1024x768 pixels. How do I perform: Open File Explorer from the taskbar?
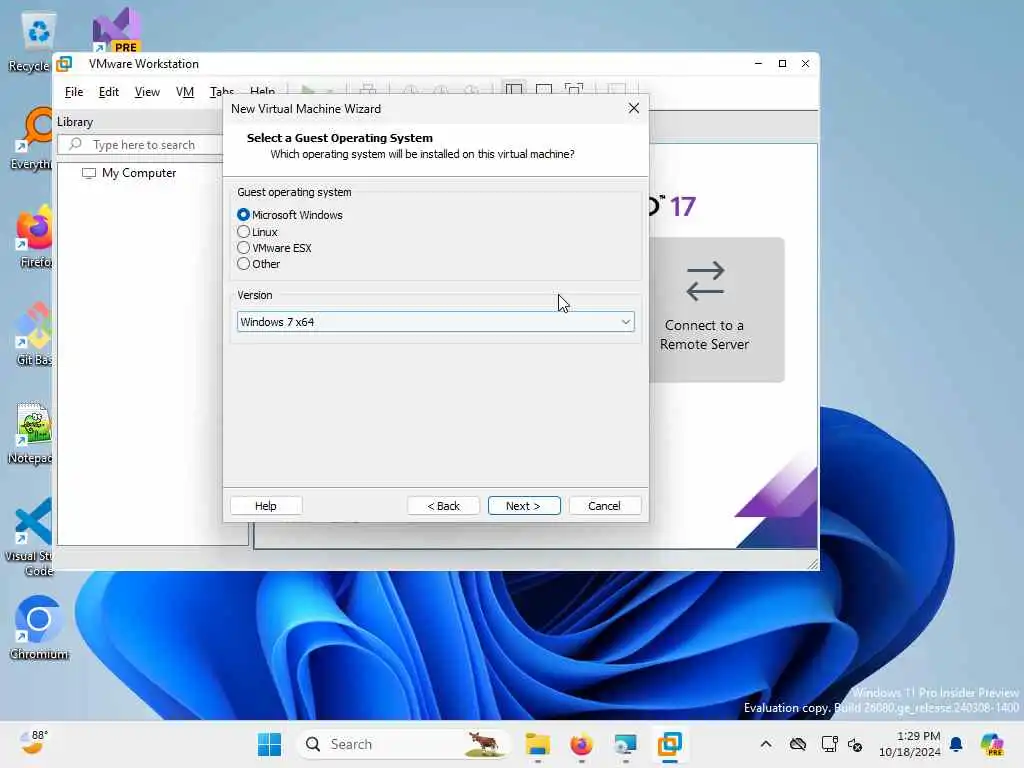537,744
